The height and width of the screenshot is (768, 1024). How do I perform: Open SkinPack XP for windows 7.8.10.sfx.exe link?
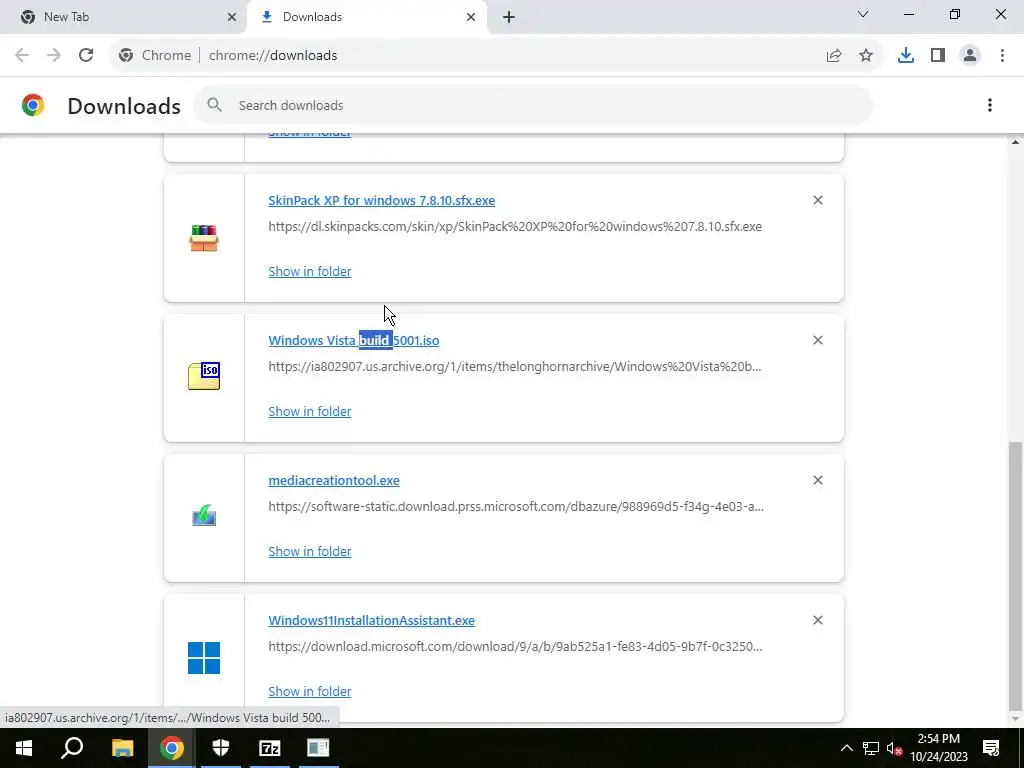click(x=381, y=200)
